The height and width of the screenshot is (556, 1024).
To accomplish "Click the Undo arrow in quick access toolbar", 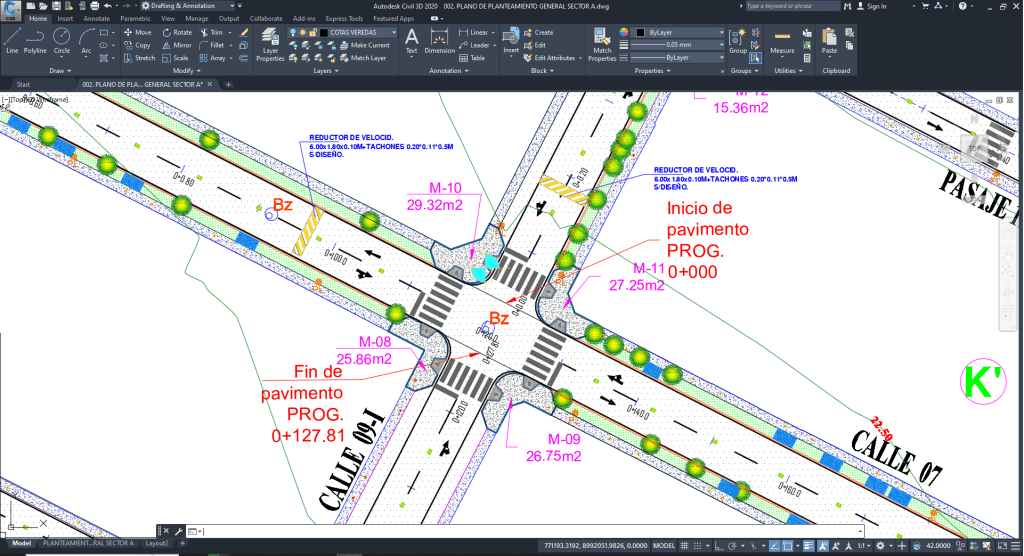I will click(x=108, y=6).
